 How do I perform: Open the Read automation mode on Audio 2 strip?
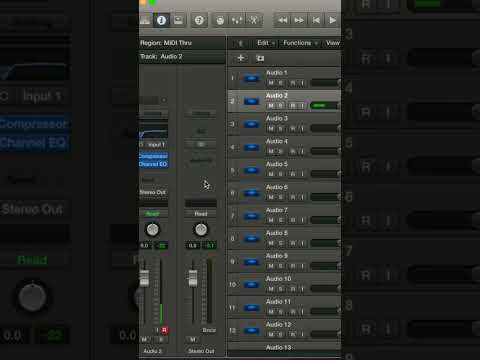coord(152,214)
